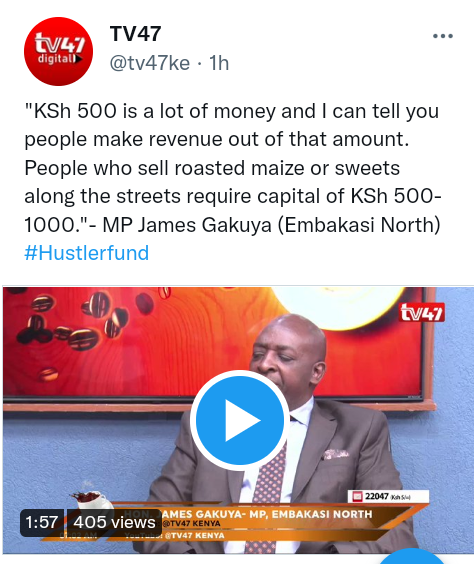
Task: Click the tv47 watermark logo in video corner
Action: (421, 312)
